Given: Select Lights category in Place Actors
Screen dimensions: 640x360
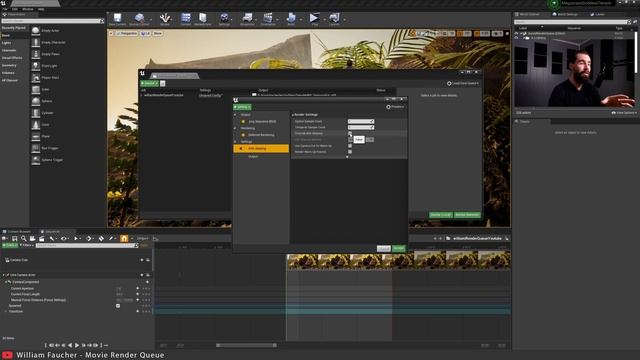Looking at the screenshot, I should [6, 43].
